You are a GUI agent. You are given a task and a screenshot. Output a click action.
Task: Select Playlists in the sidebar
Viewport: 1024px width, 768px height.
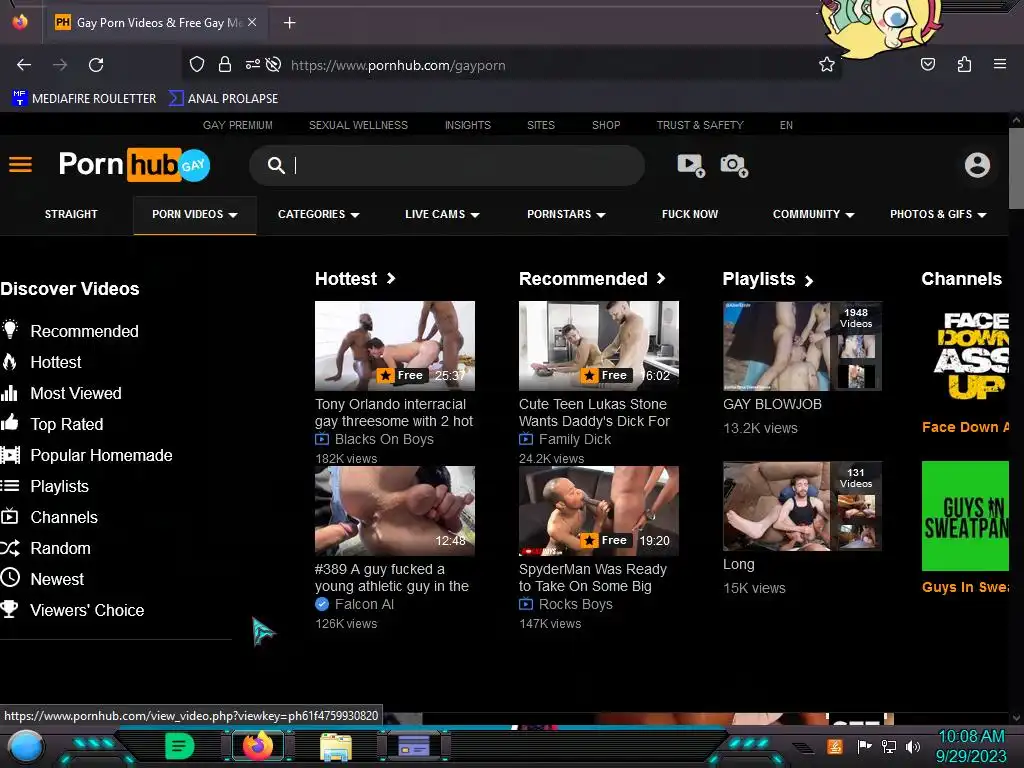pos(59,486)
